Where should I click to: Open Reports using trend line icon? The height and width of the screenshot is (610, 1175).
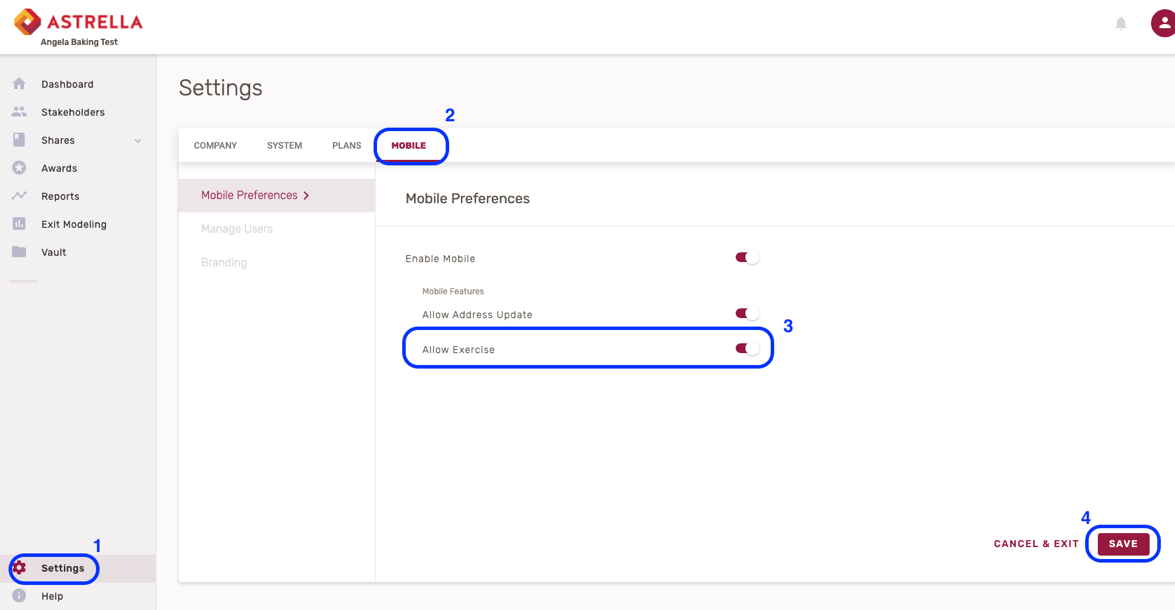pyautogui.click(x=19, y=196)
